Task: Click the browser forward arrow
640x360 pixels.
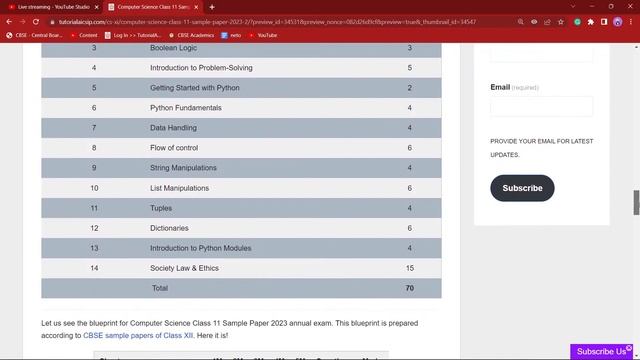Action: (22, 22)
